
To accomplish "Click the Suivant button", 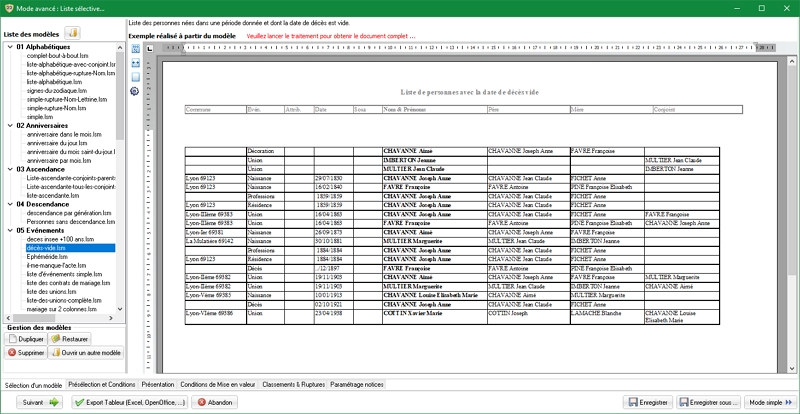I will (x=39, y=402).
